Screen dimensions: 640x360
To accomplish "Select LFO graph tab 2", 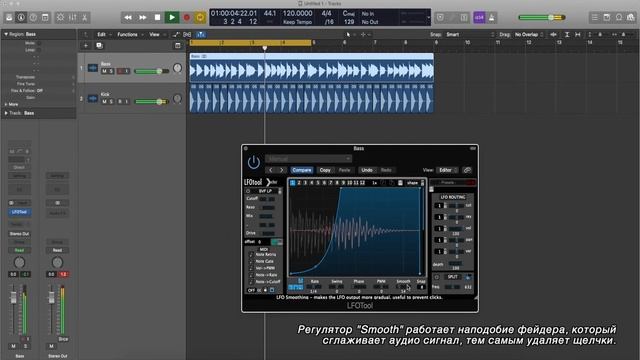I will pos(299,183).
